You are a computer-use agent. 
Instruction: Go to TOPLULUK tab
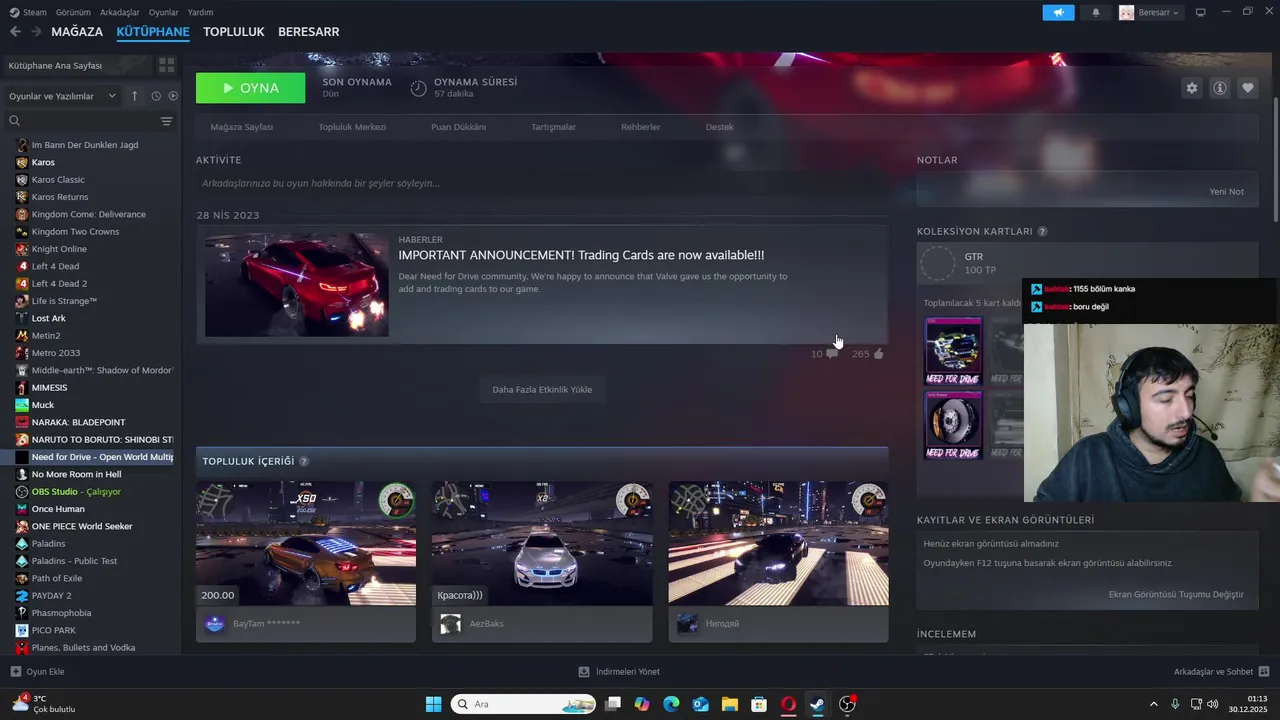[233, 32]
